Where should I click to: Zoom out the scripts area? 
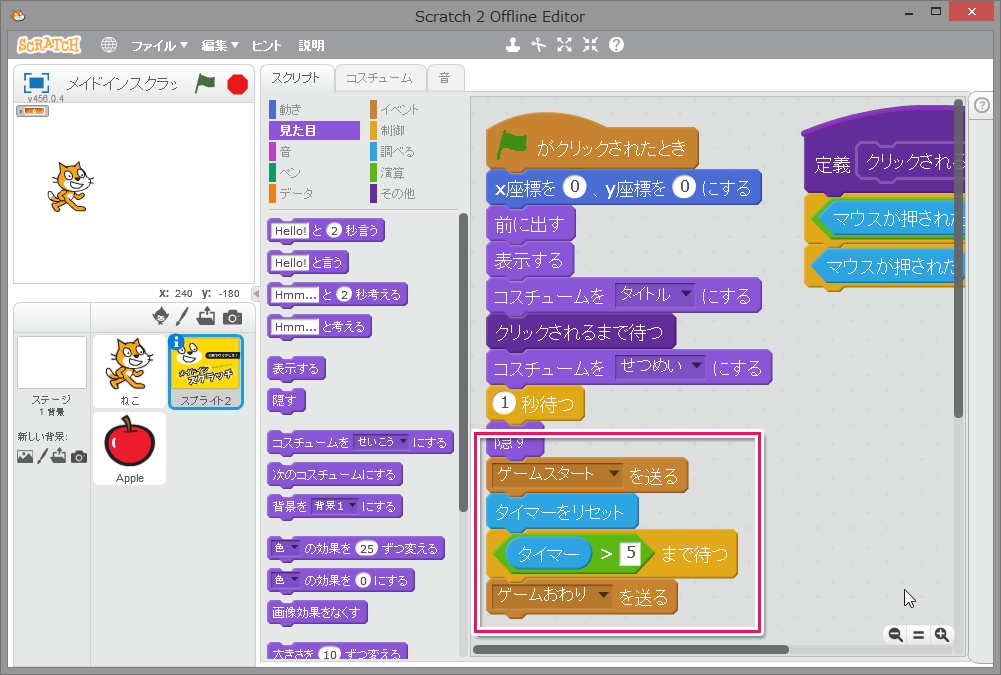click(x=896, y=634)
